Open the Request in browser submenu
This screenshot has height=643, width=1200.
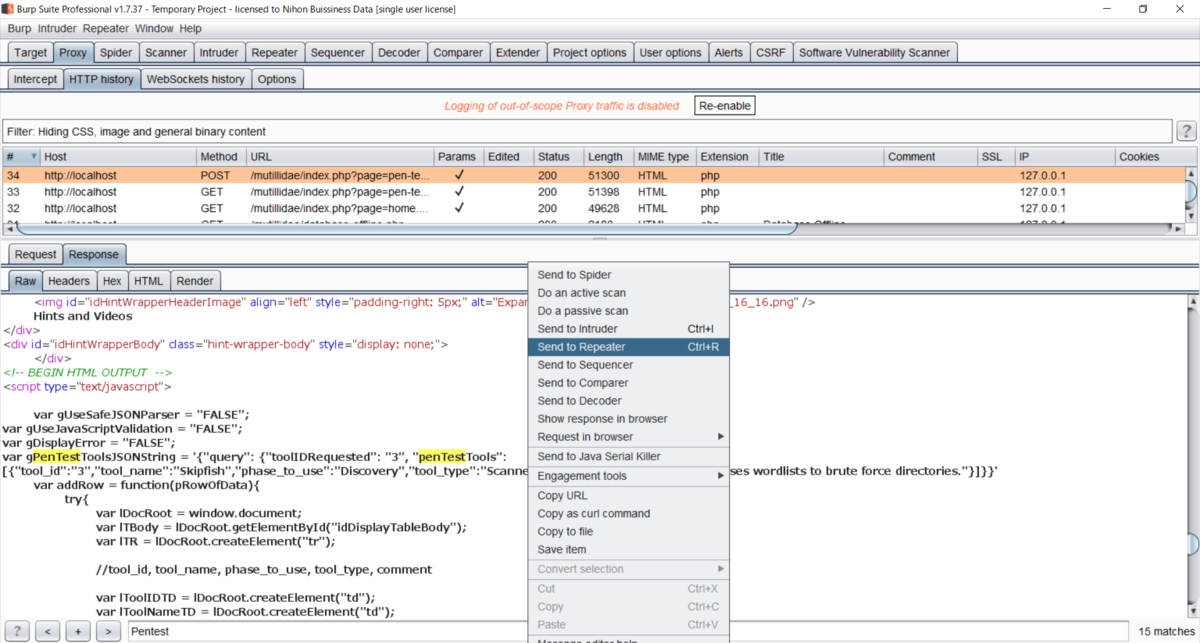629,437
